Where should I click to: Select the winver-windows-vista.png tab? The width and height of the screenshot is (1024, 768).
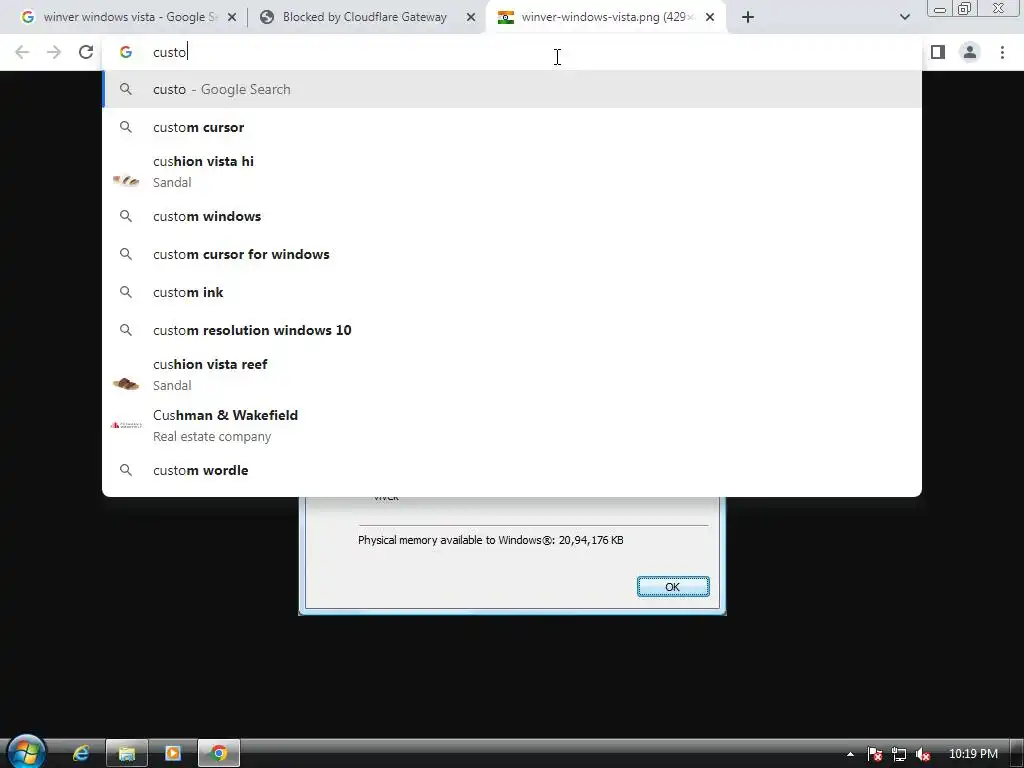[605, 17]
